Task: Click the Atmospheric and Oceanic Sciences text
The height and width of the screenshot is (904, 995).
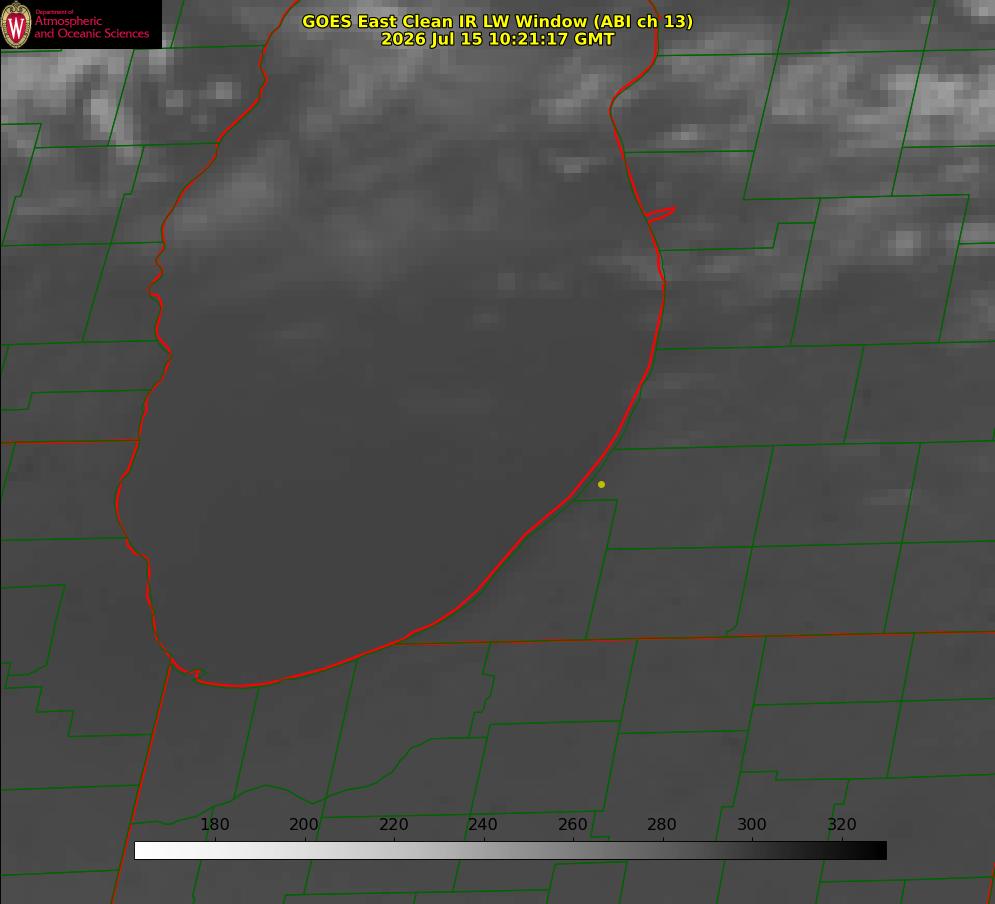Action: tap(91, 27)
